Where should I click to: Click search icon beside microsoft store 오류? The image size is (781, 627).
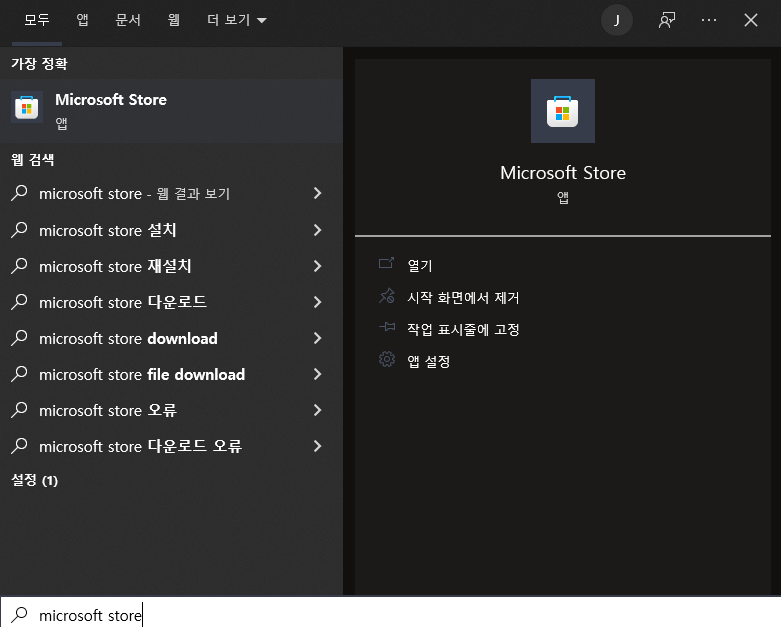pos(19,409)
